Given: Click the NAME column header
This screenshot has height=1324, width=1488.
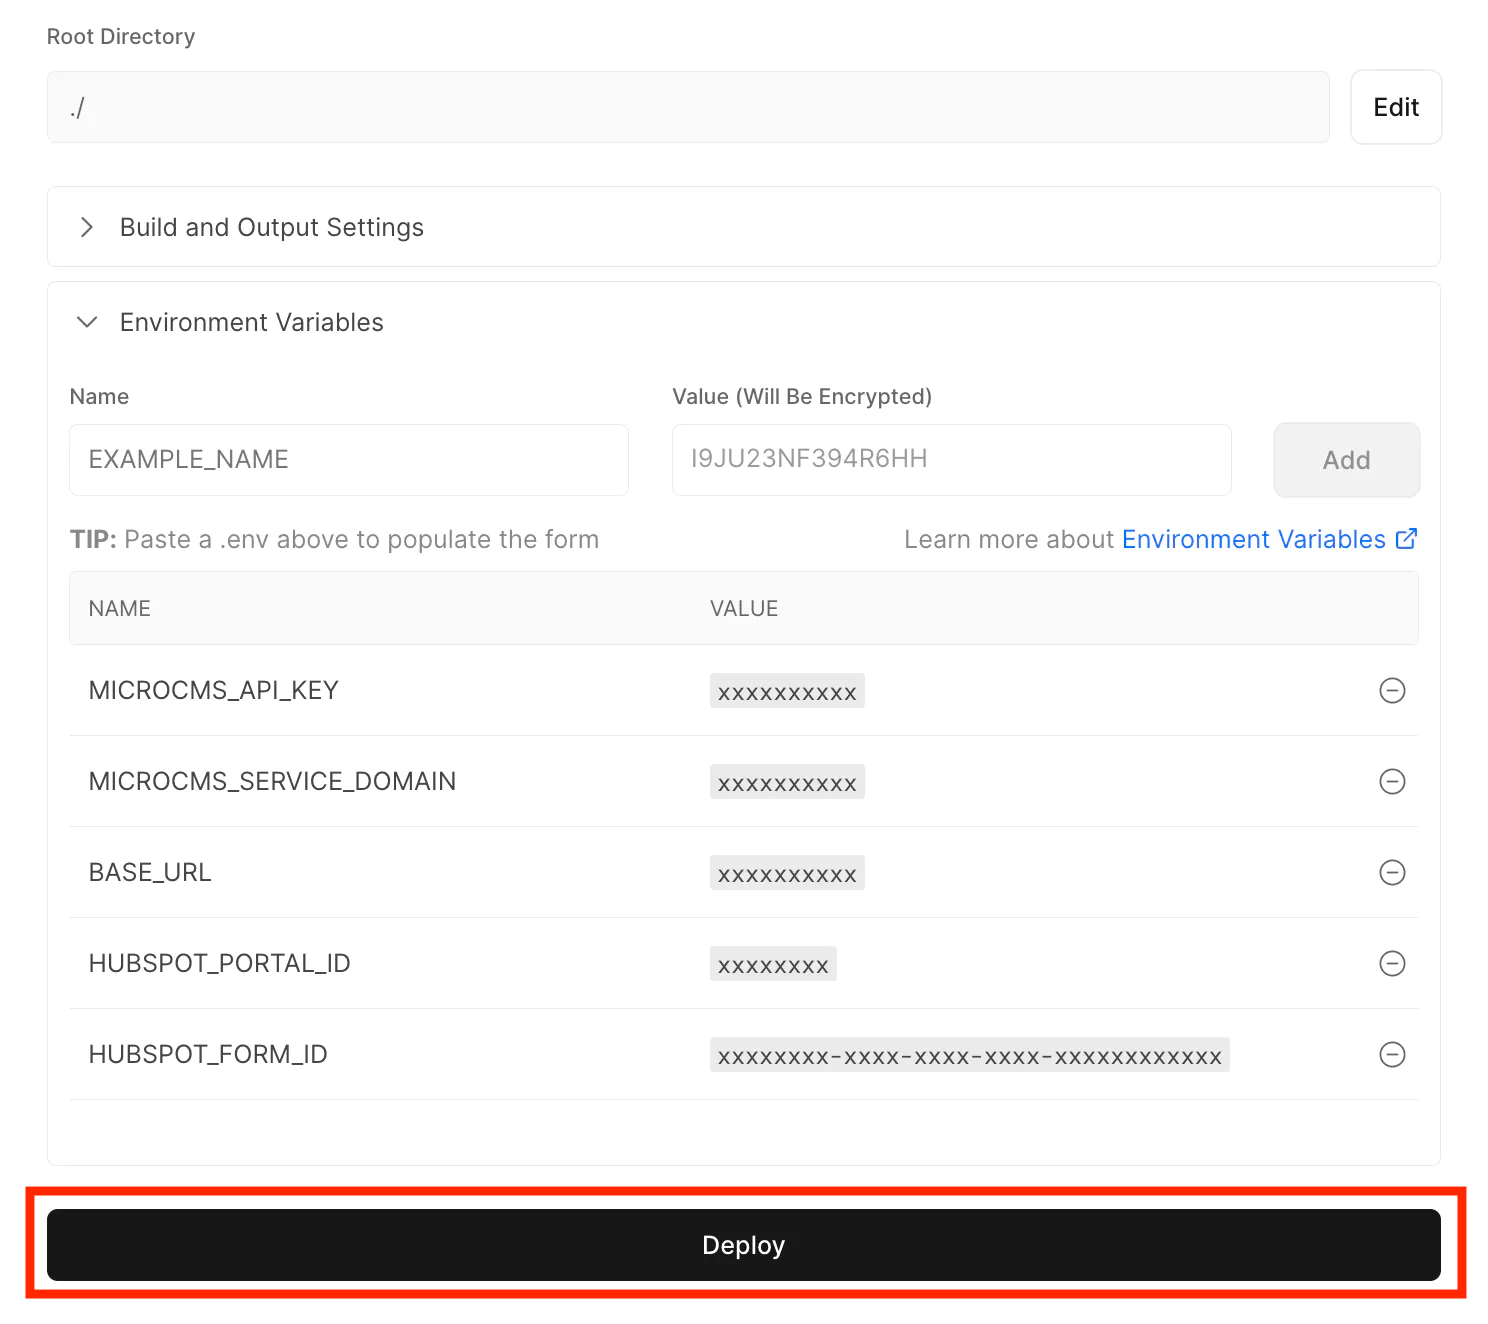Looking at the screenshot, I should [x=120, y=608].
